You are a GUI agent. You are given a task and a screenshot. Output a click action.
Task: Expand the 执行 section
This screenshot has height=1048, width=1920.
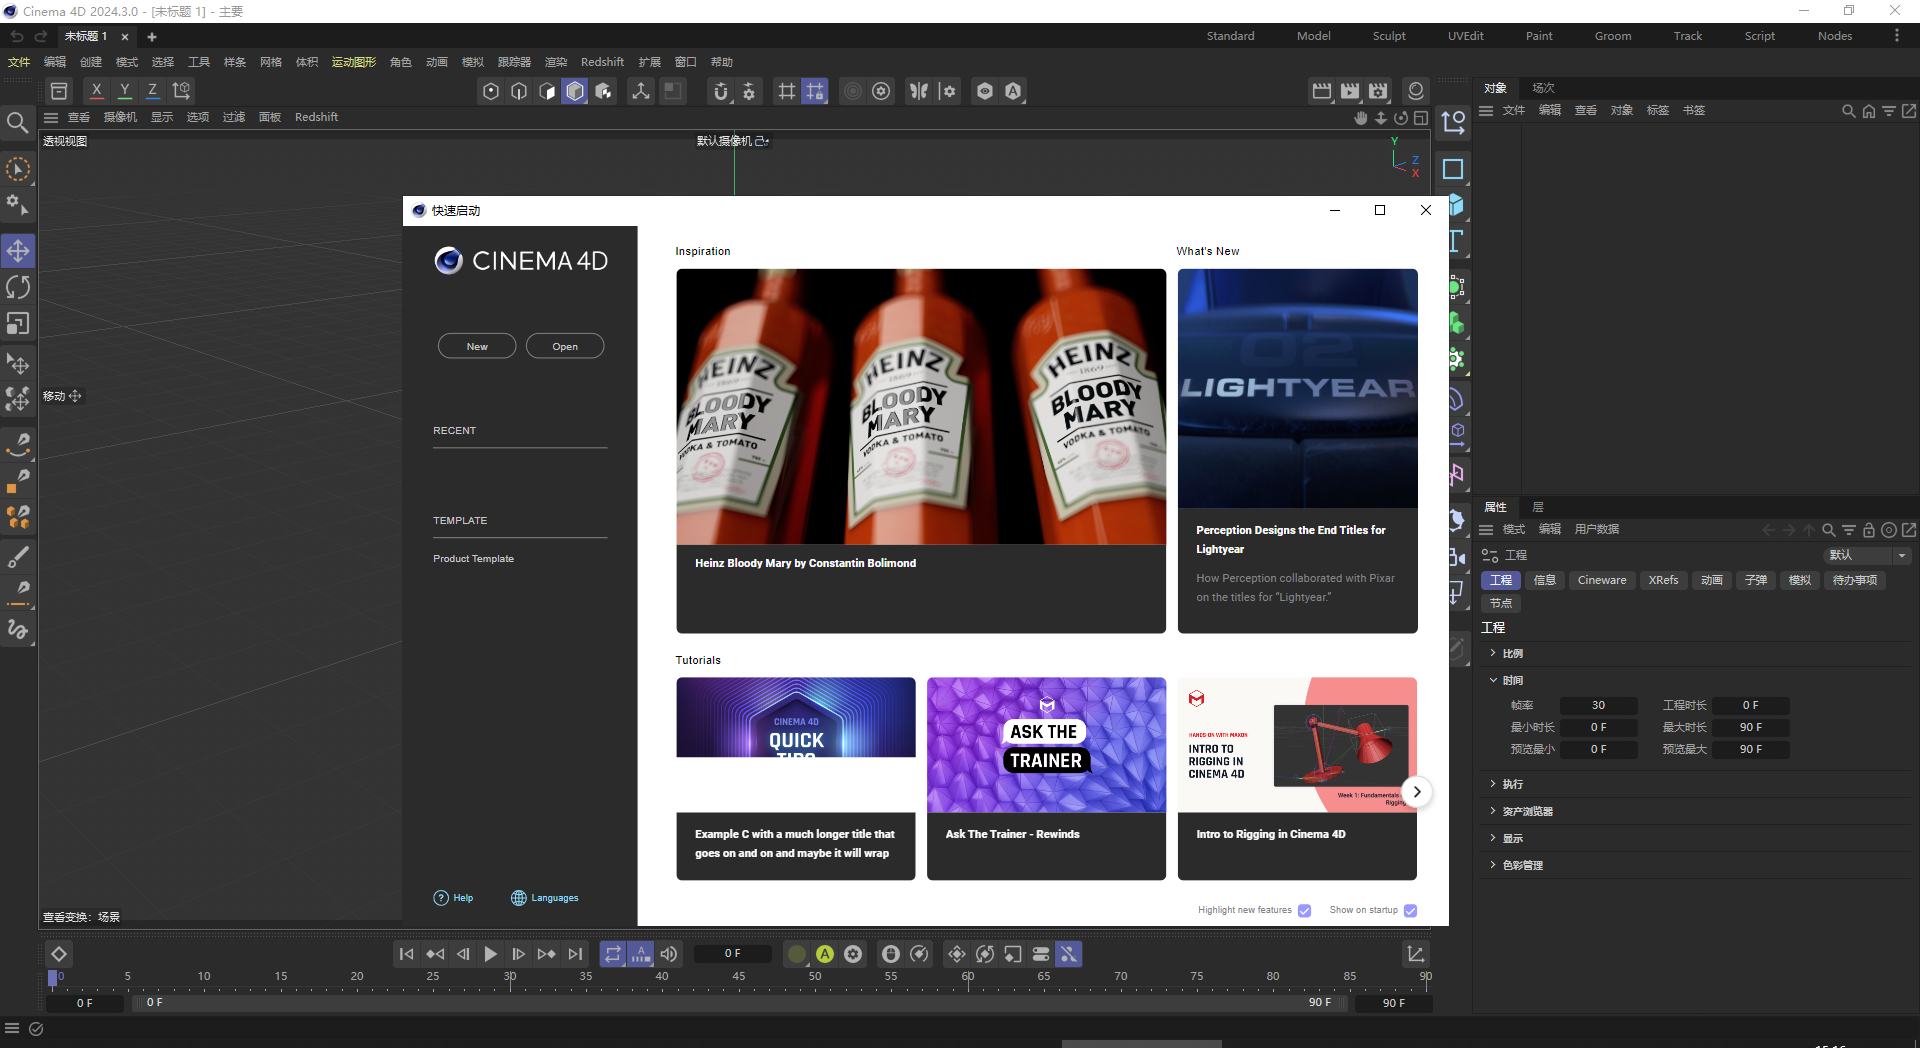pyautogui.click(x=1493, y=784)
